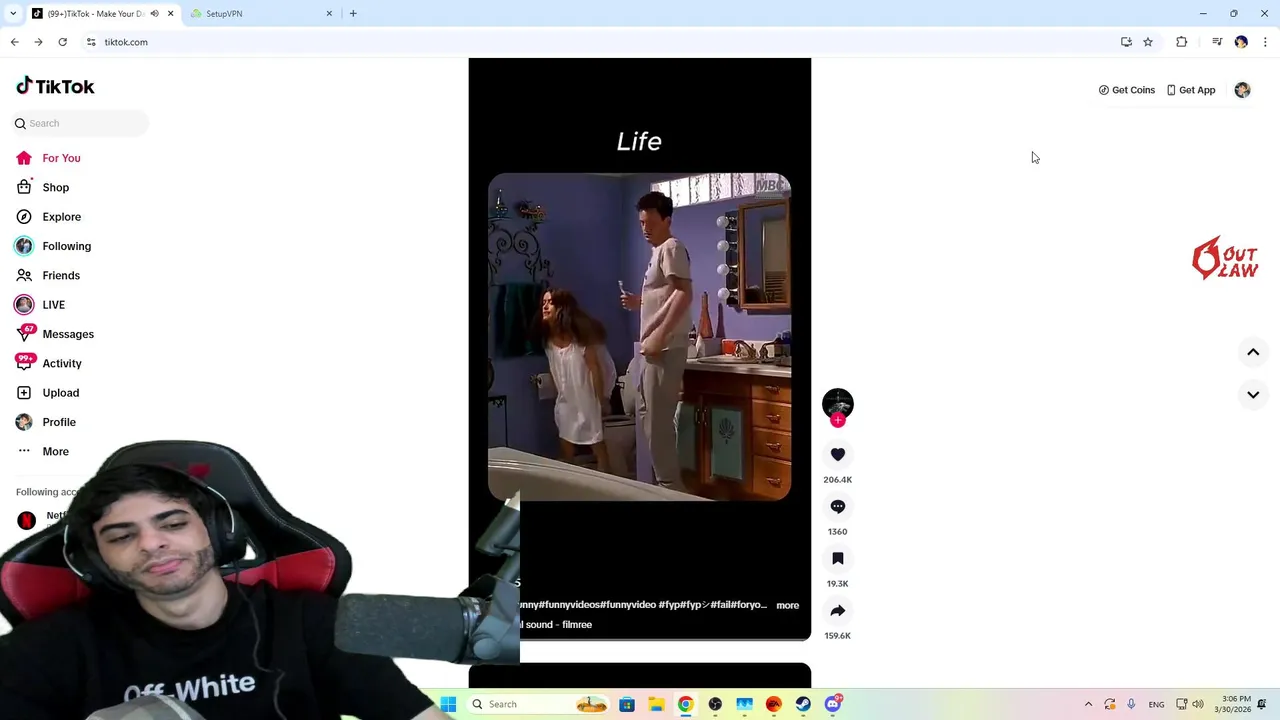
Task: Go to previous video with up chevron
Action: (x=1253, y=352)
